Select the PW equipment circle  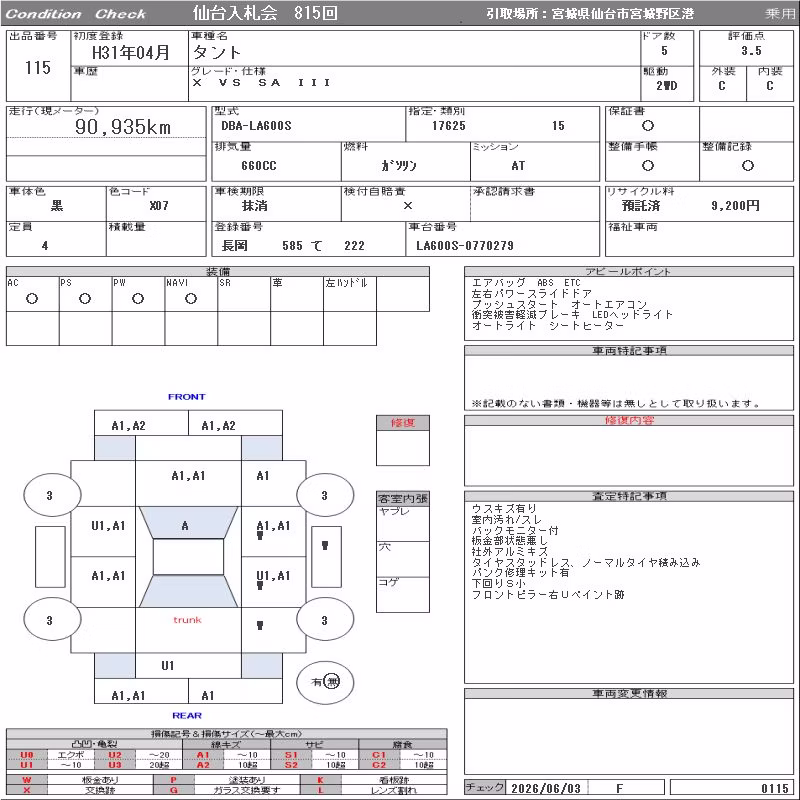[138, 298]
